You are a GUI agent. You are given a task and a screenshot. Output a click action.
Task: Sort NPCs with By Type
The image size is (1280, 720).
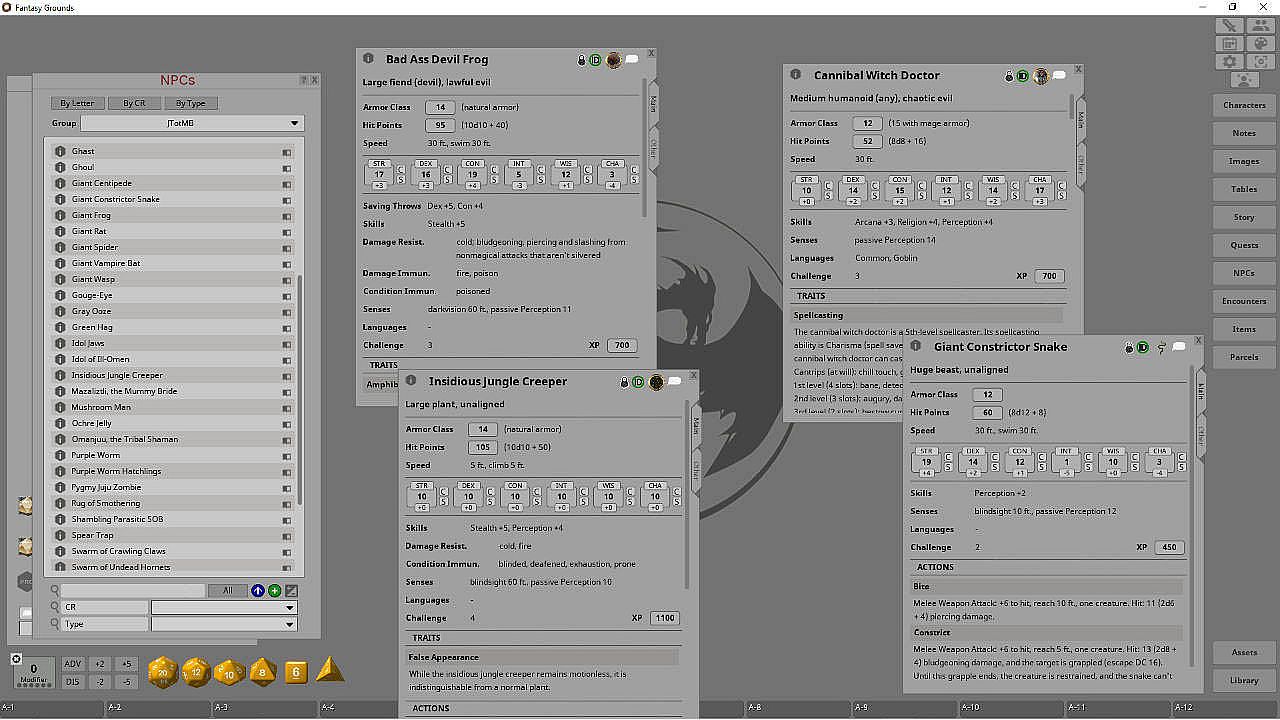190,103
